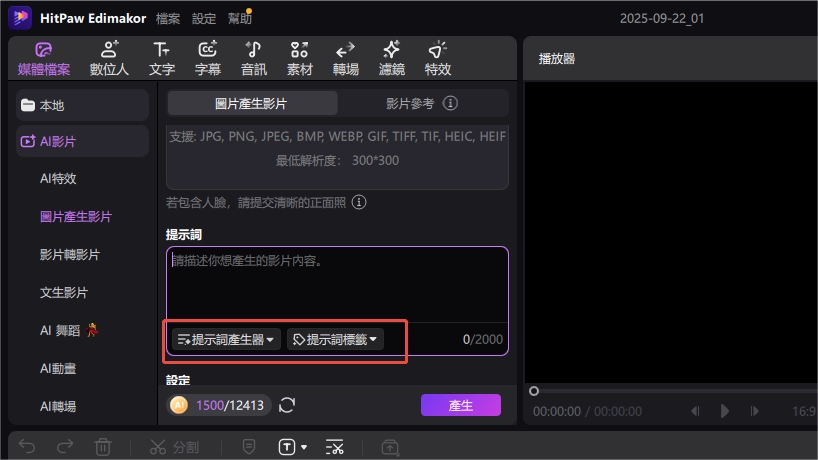Image resolution: width=818 pixels, height=460 pixels.
Task: Expand the 提示詞標籤 dropdown
Action: (335, 340)
